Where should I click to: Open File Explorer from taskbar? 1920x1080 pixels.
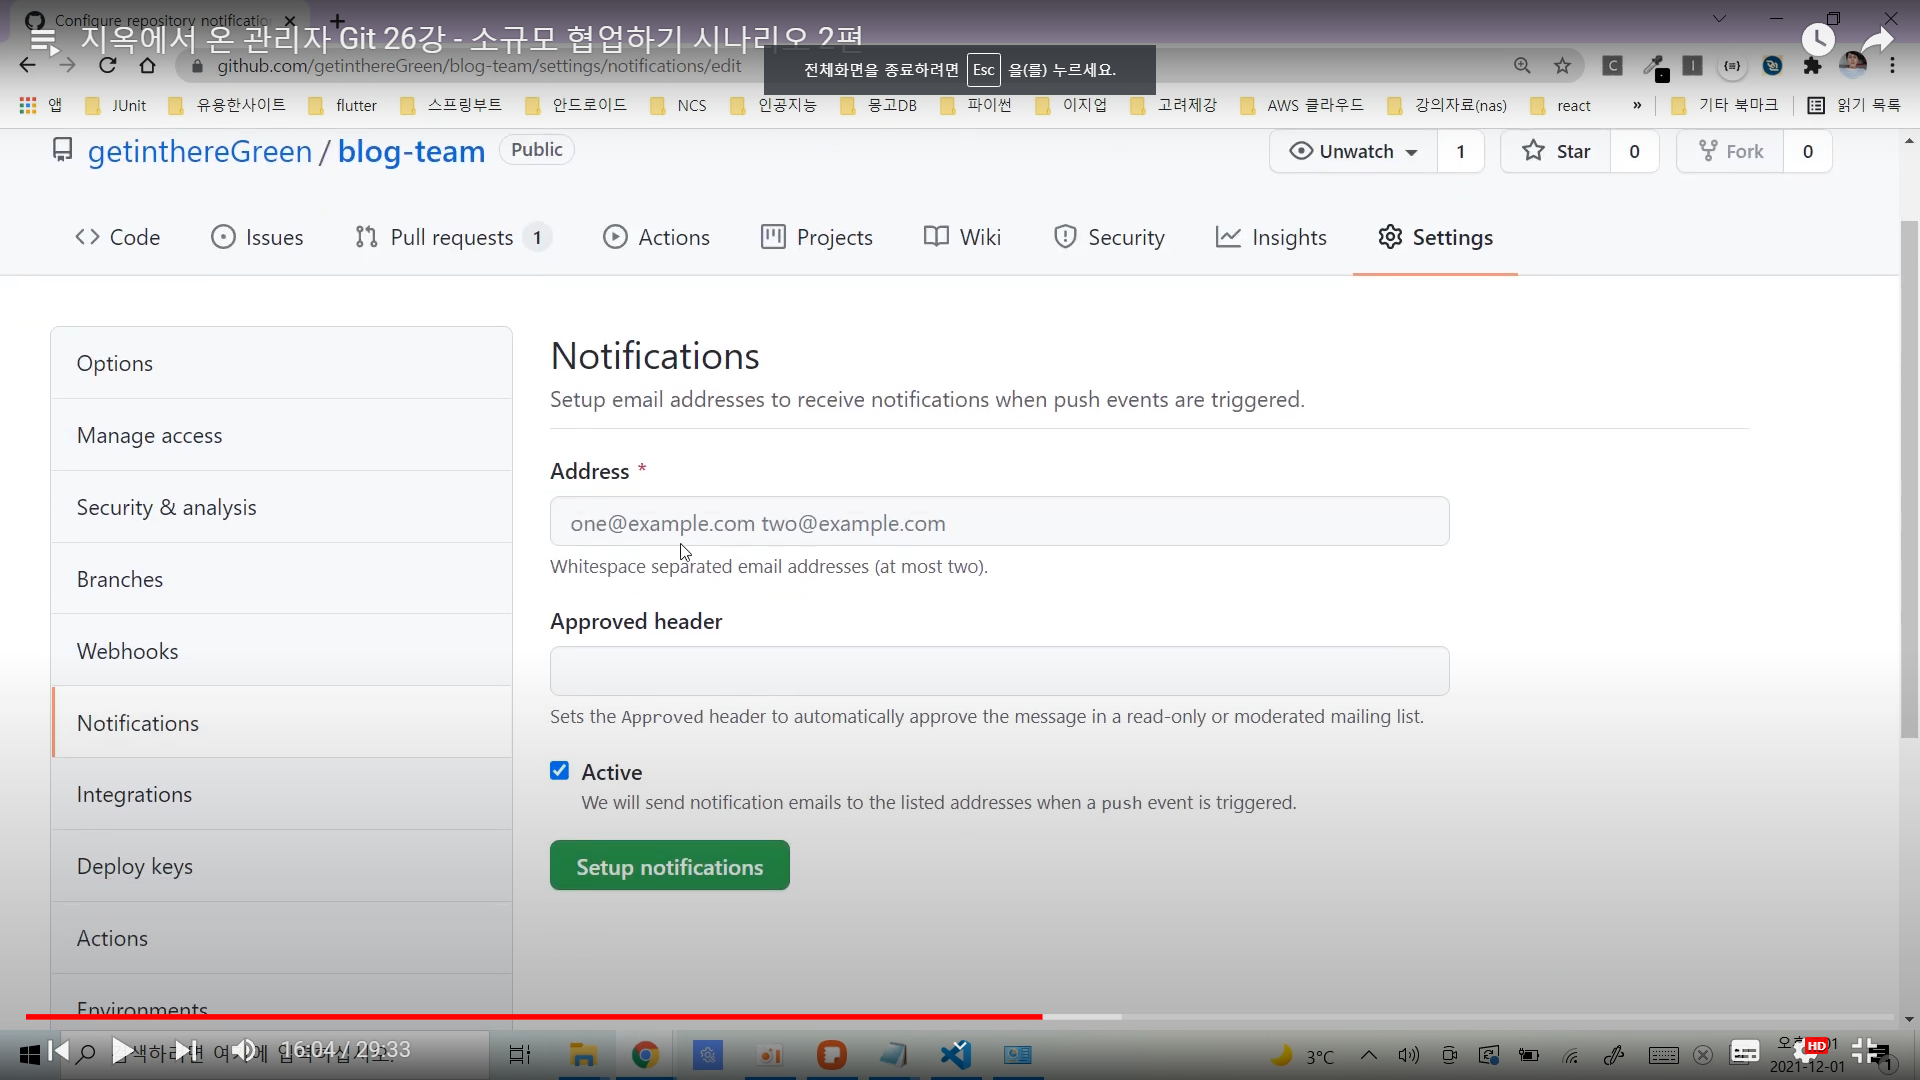pos(583,1055)
